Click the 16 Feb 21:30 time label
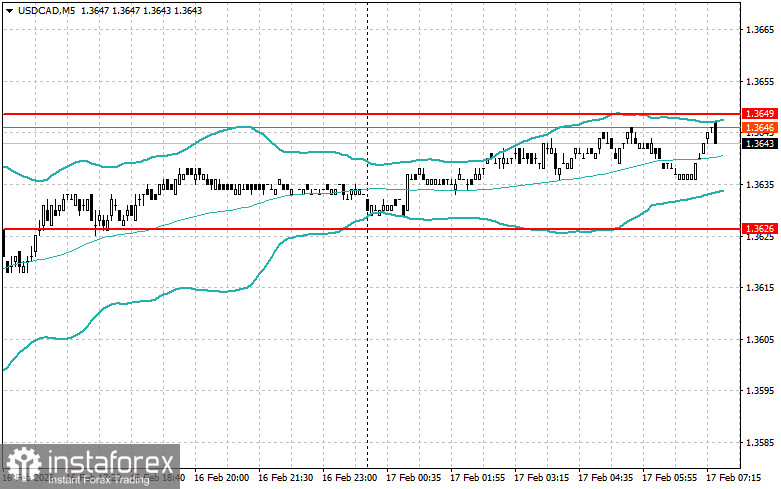The image size is (781, 489). point(286,478)
